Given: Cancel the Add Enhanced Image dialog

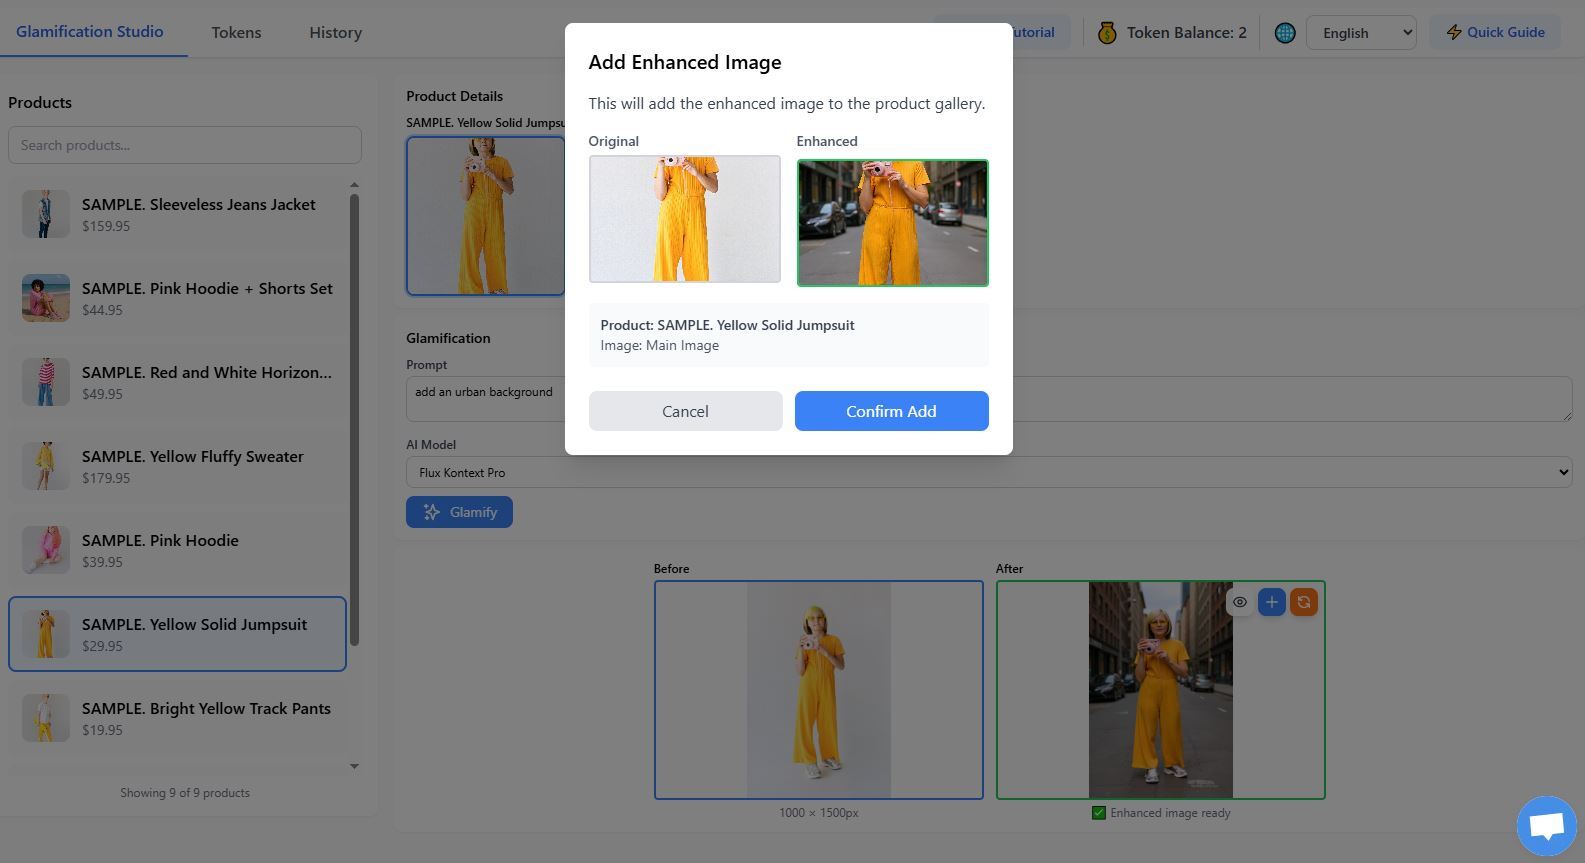Looking at the screenshot, I should 685,411.
